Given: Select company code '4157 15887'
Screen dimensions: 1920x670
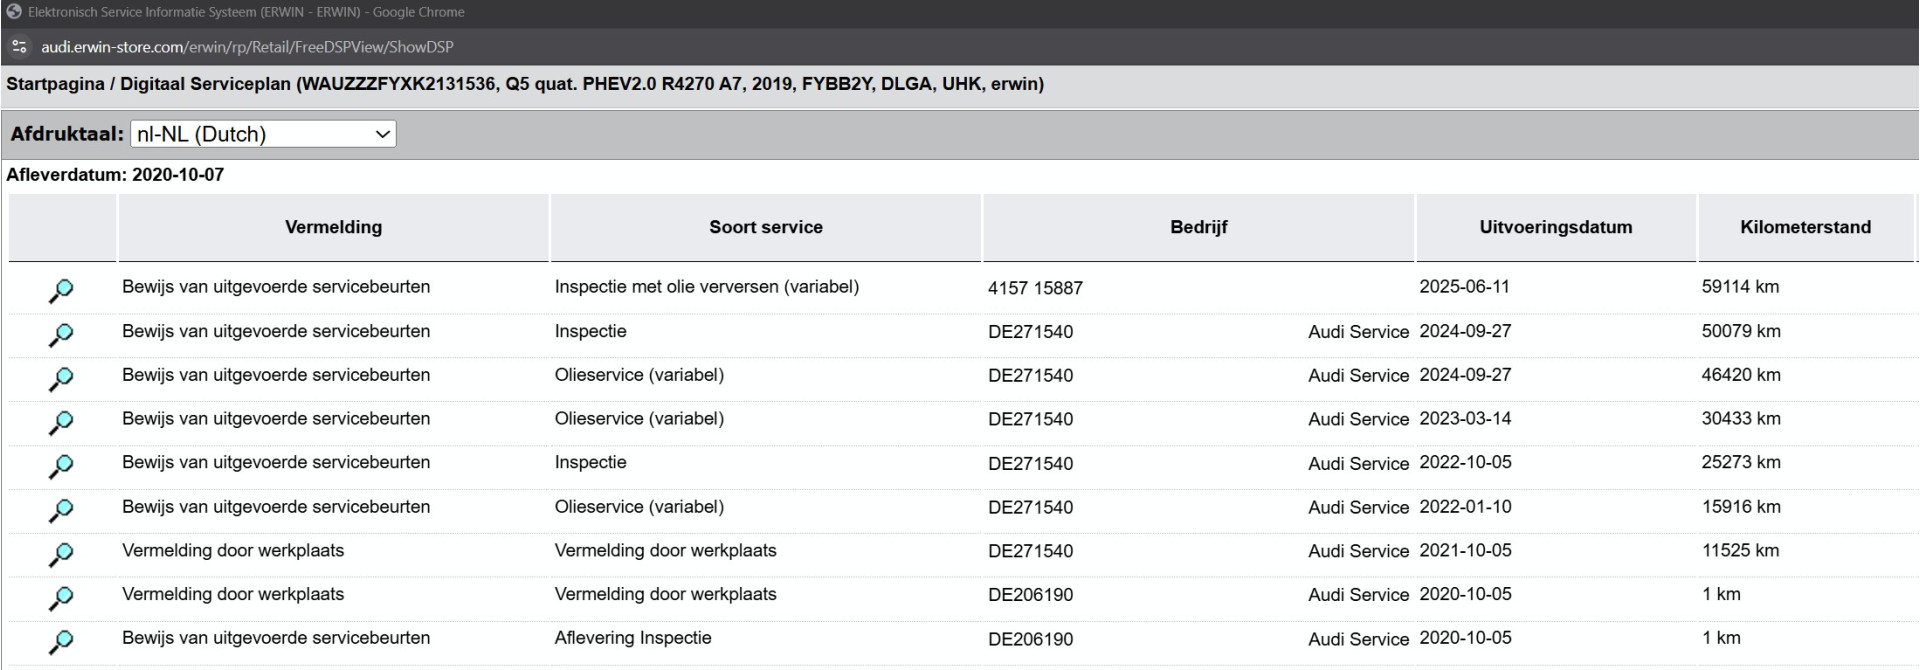Looking at the screenshot, I should click(x=1035, y=288).
